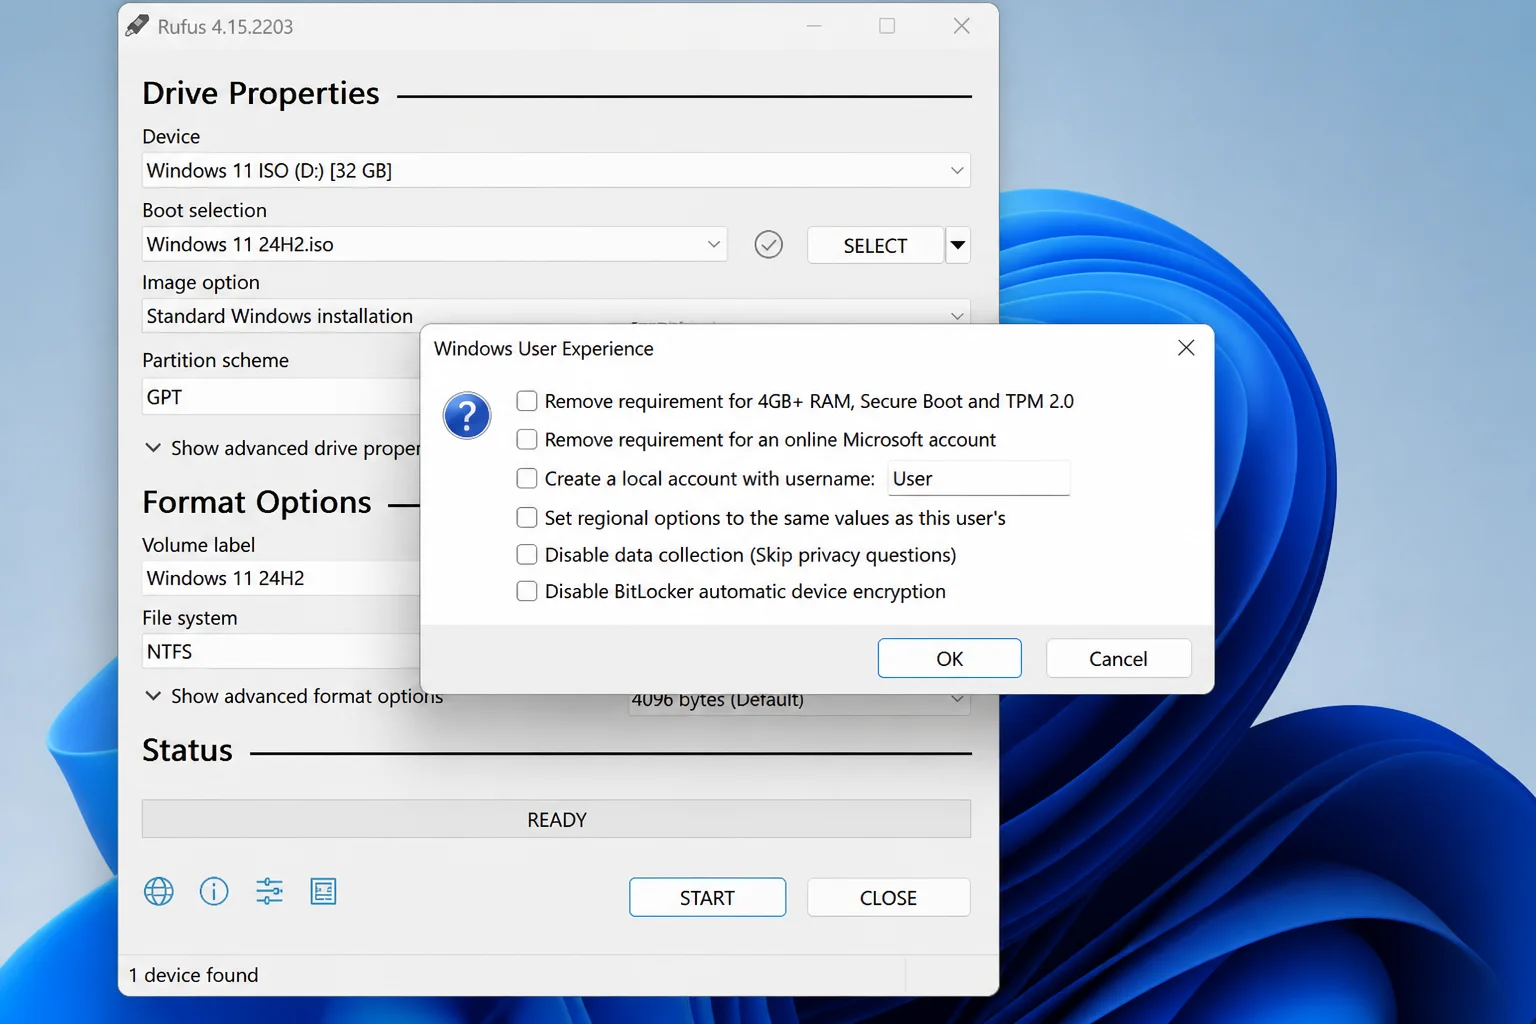
Task: Click the Rufus 4.15.2203 window title
Action: pos(225,27)
